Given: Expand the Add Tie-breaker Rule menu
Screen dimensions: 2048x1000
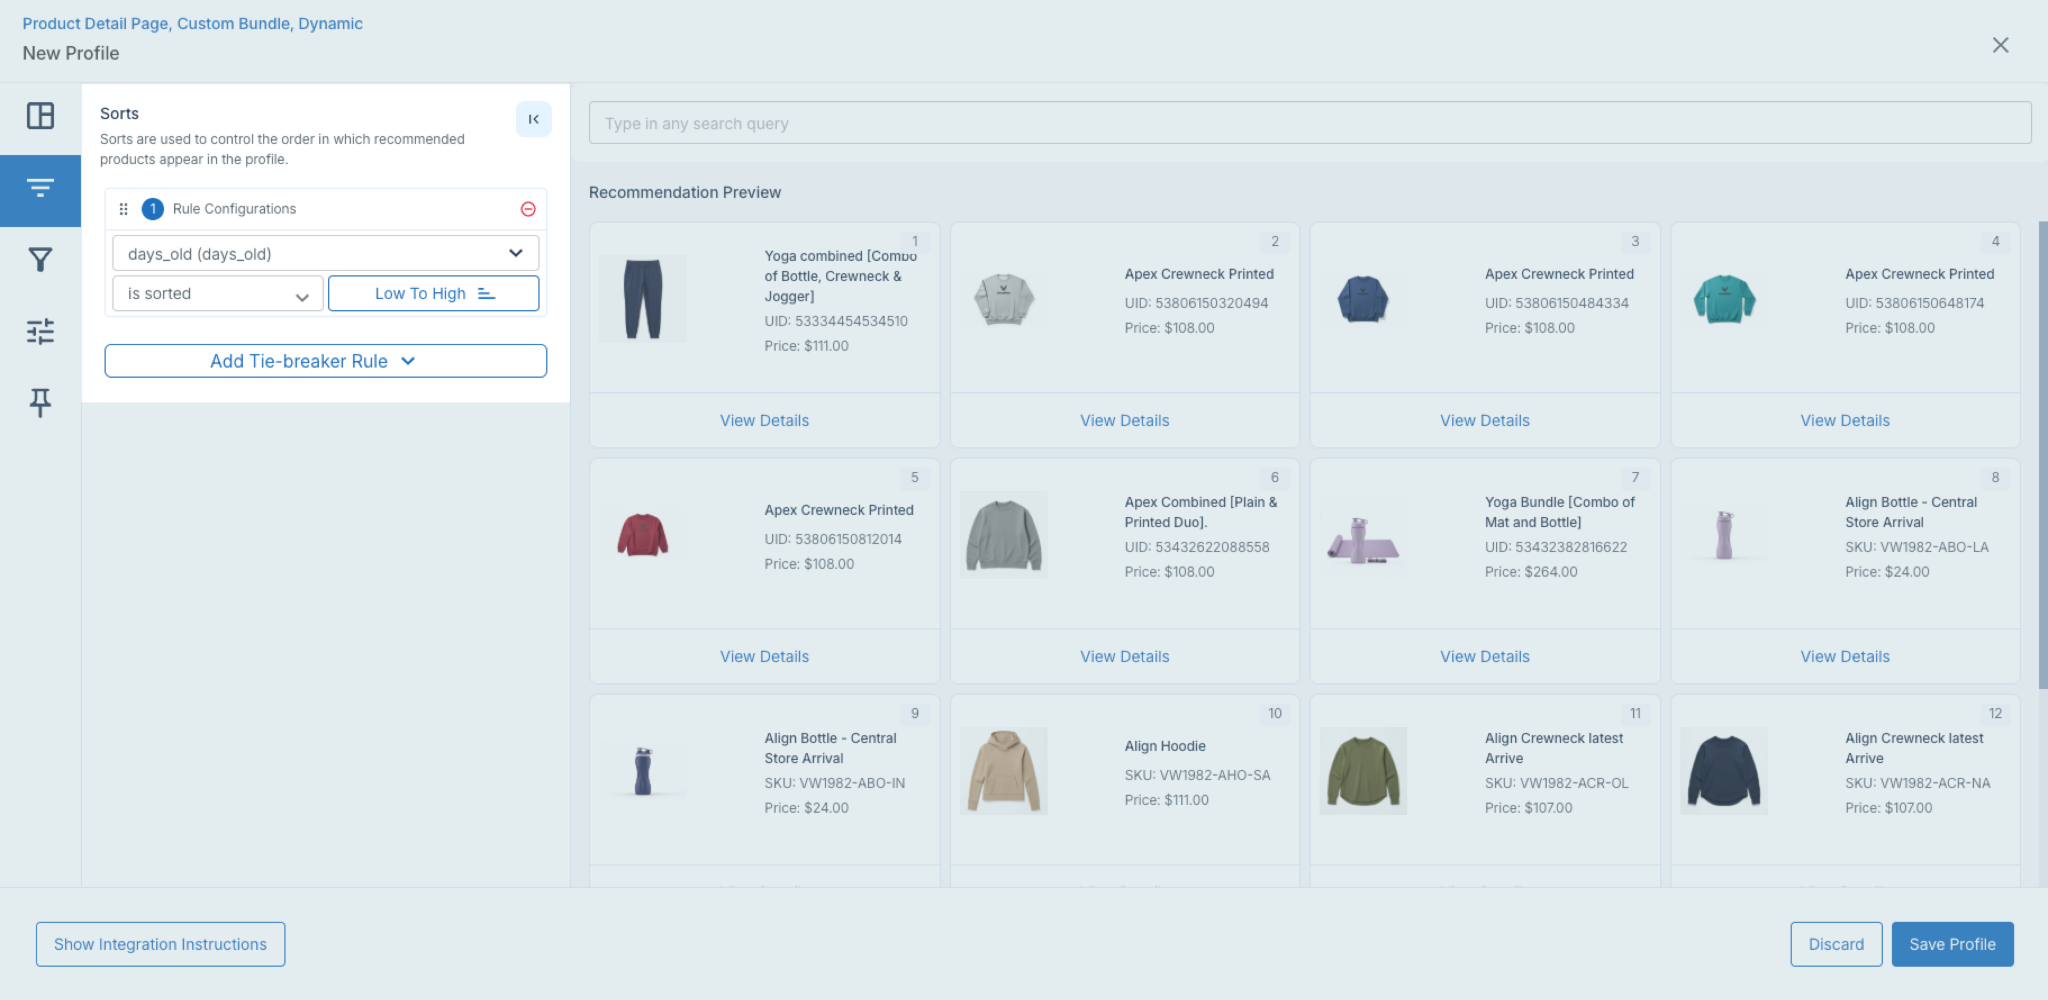Looking at the screenshot, I should (x=326, y=361).
